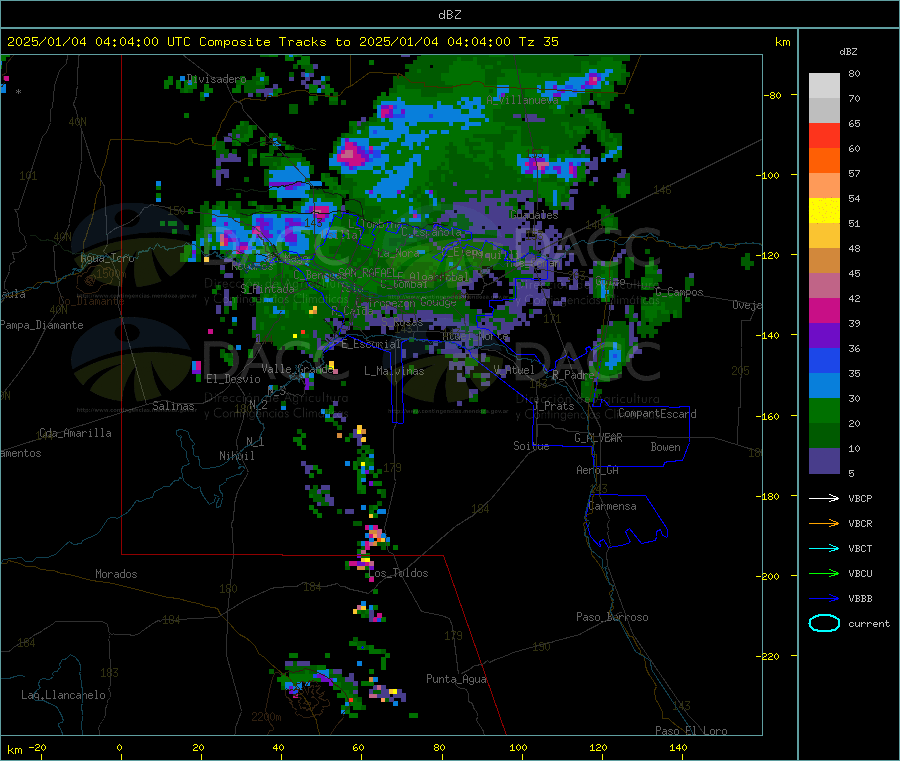Click the '140' km tick on bottom axis

(x=678, y=747)
